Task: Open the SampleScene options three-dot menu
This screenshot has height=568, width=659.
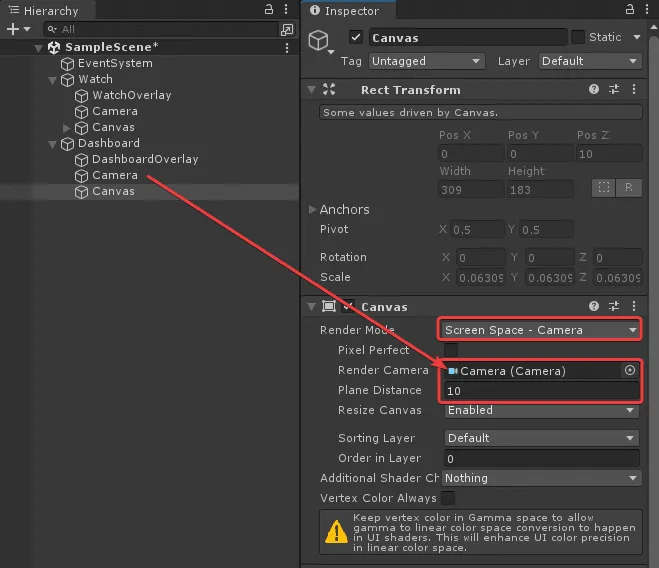Action: [x=287, y=48]
